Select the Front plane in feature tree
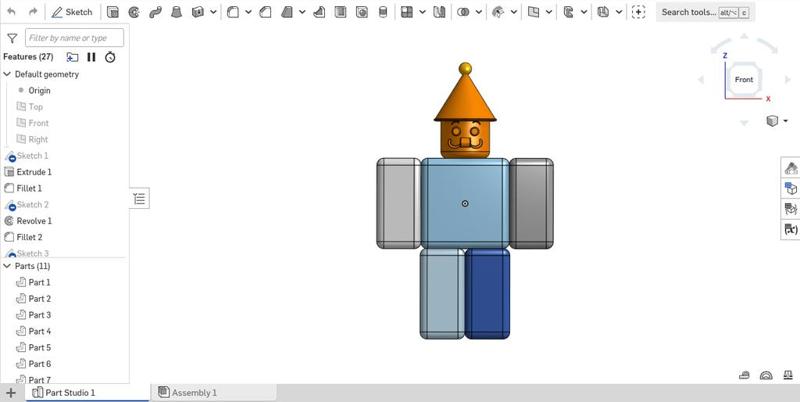The height and width of the screenshot is (402, 800). pos(38,123)
